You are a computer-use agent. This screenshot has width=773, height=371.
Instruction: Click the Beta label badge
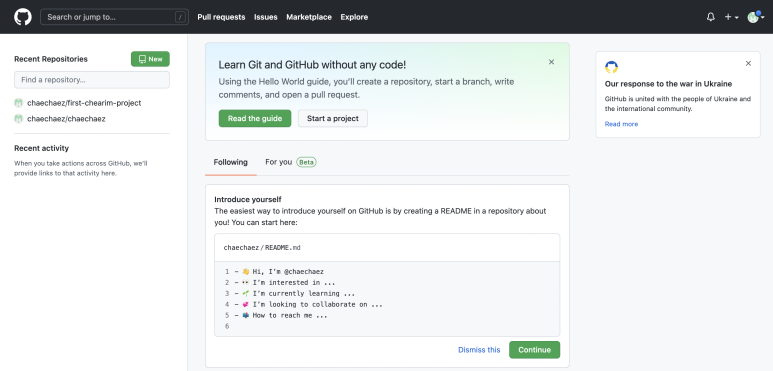pos(307,162)
